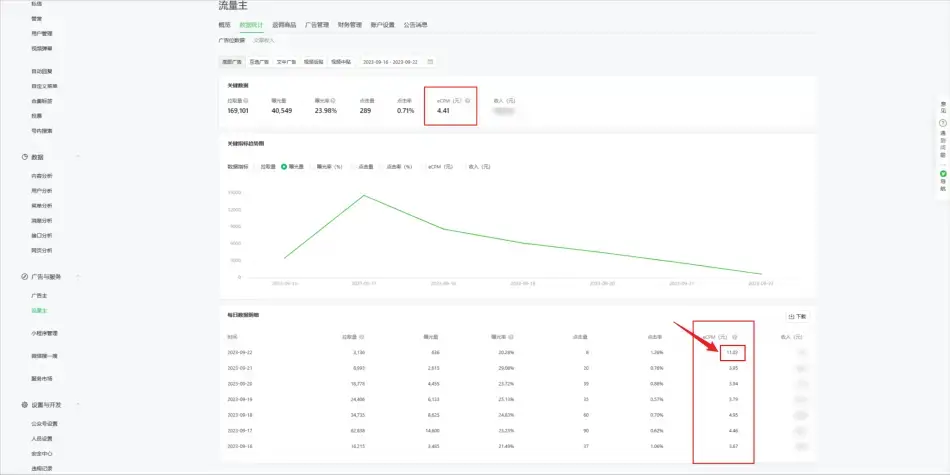This screenshot has width=950, height=475.
Task: Switch to the 广告管理 tab
Action: click(x=317, y=25)
